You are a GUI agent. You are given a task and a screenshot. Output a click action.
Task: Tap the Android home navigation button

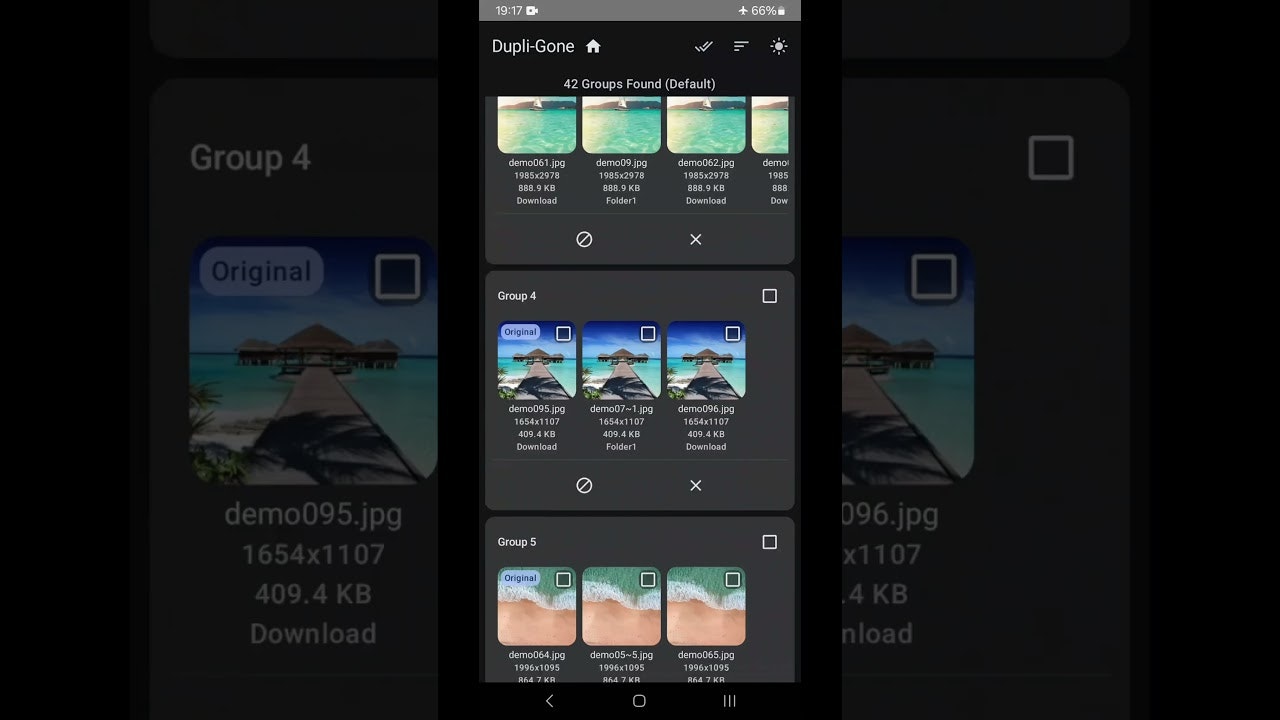(x=639, y=701)
